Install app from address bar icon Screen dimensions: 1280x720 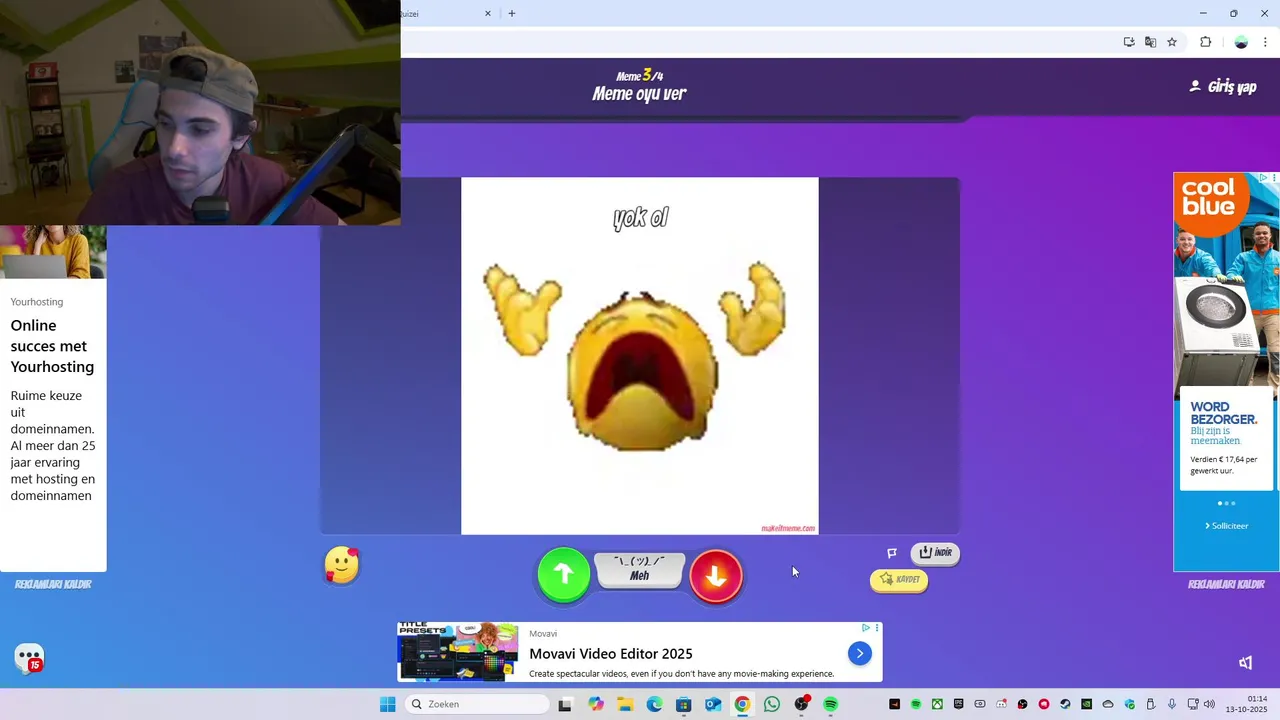[1129, 42]
